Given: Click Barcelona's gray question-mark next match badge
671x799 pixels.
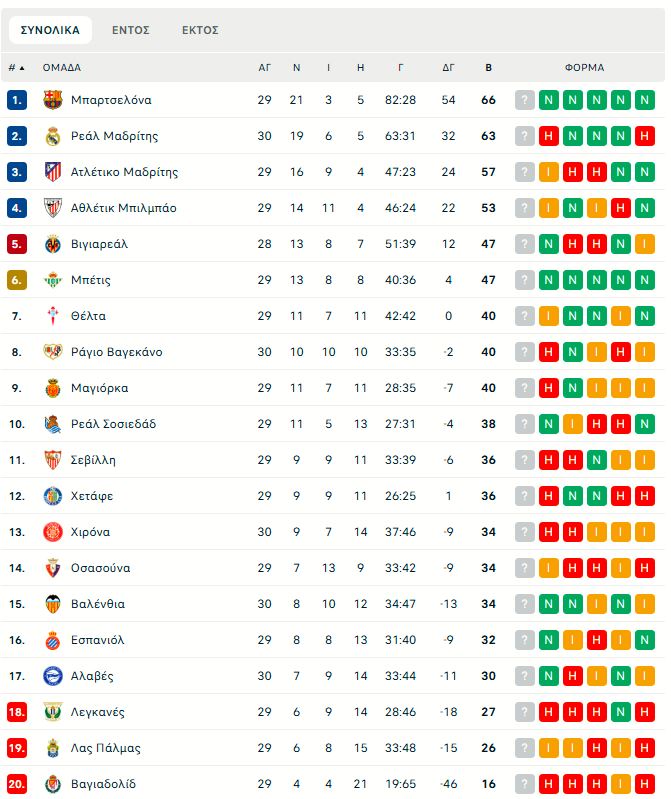Looking at the screenshot, I should [x=525, y=100].
